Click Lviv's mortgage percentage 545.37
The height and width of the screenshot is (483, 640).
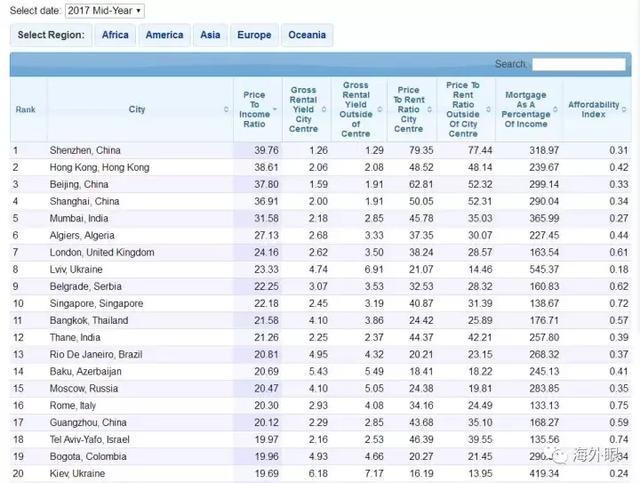pyautogui.click(x=544, y=269)
